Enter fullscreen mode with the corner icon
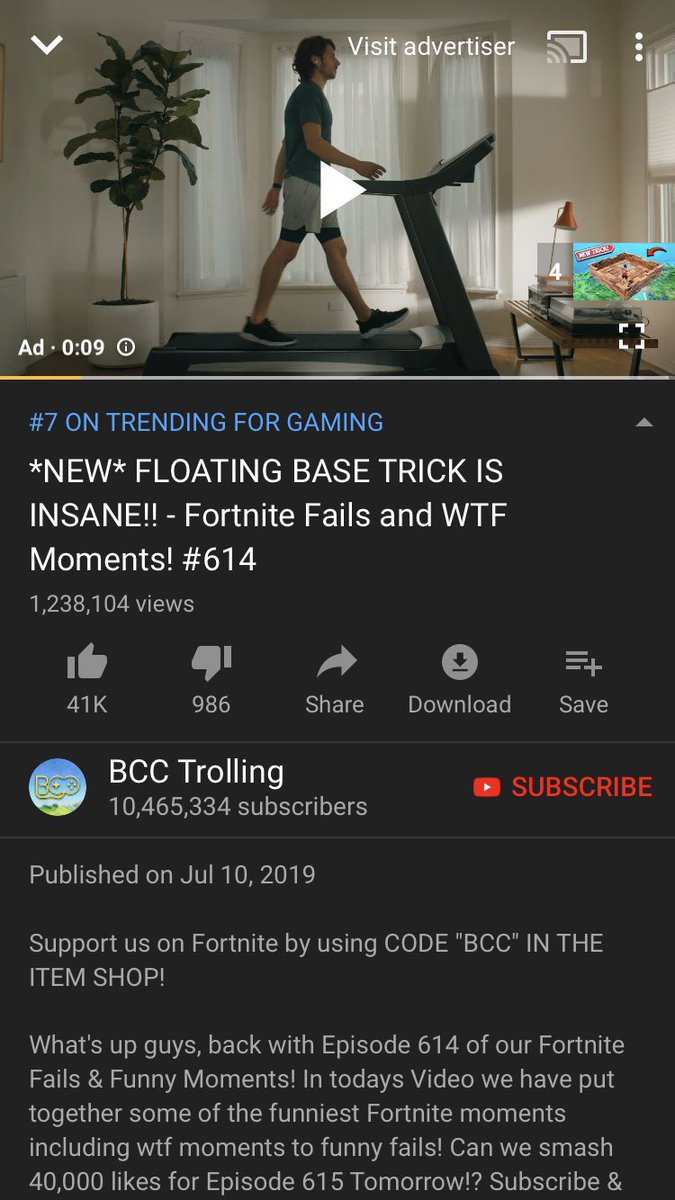Screen dimensions: 675x1200 [632, 336]
